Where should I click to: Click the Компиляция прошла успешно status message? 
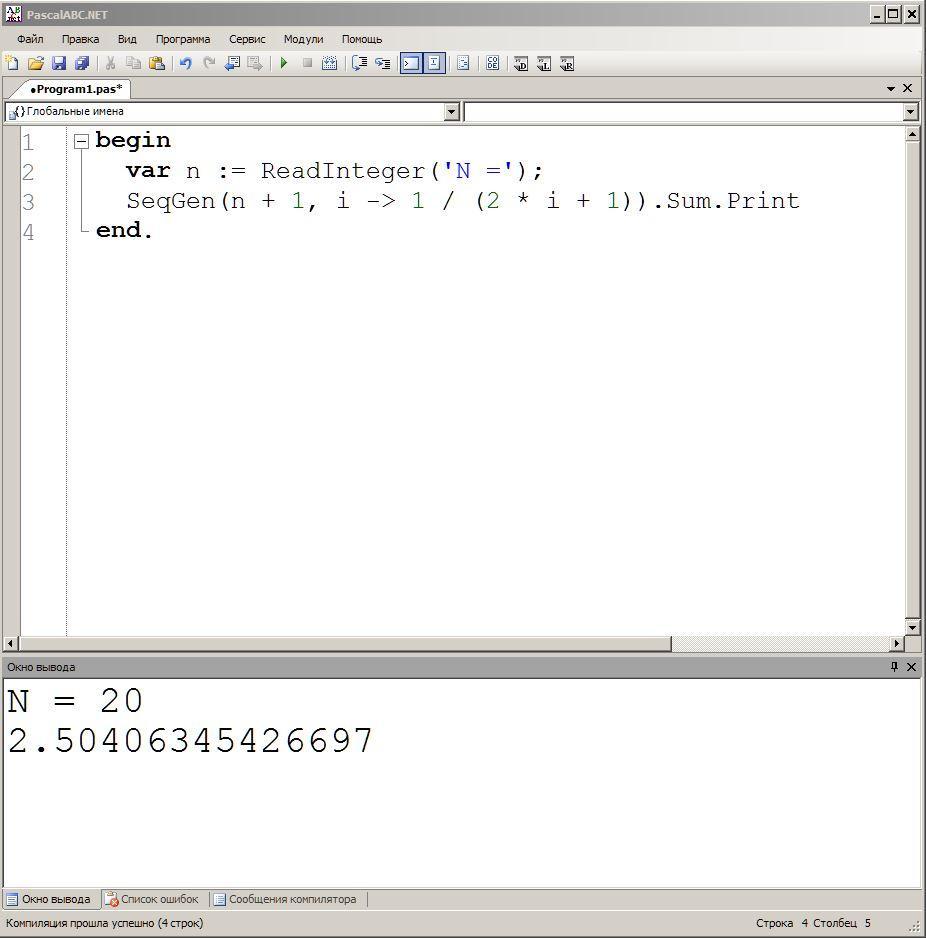pos(105,923)
